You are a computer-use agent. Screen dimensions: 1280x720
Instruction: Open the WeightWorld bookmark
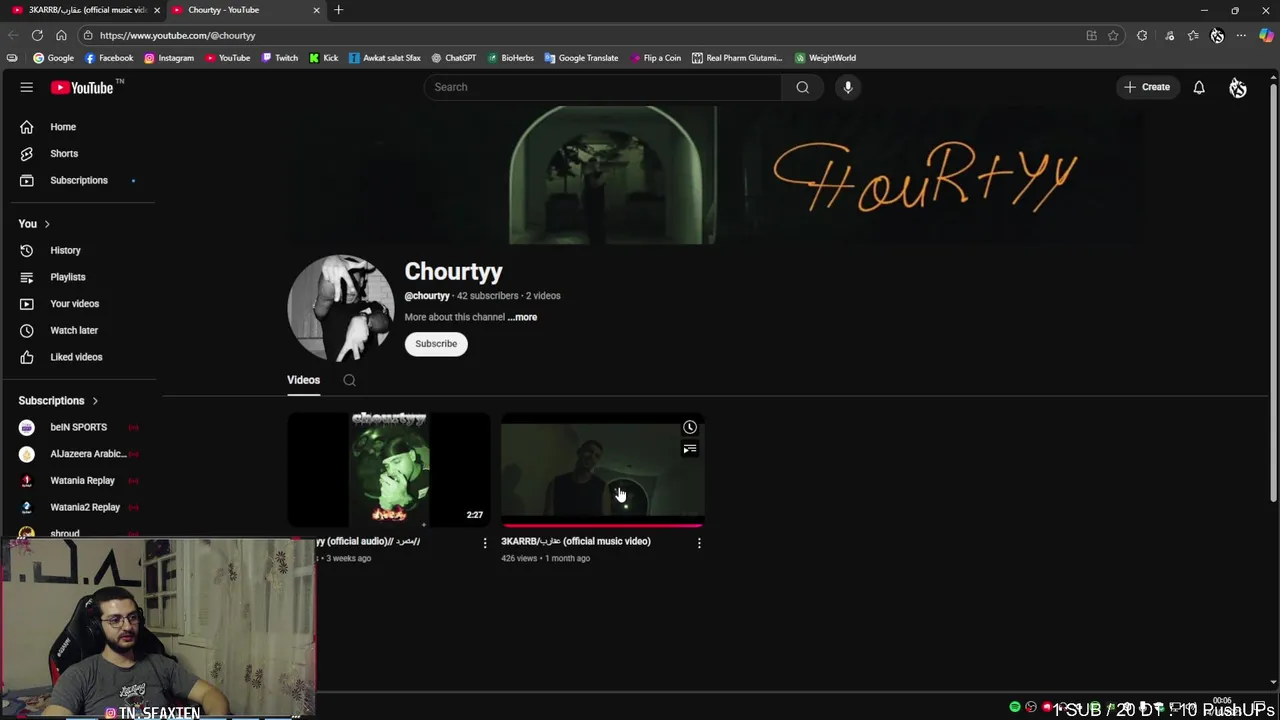[826, 58]
